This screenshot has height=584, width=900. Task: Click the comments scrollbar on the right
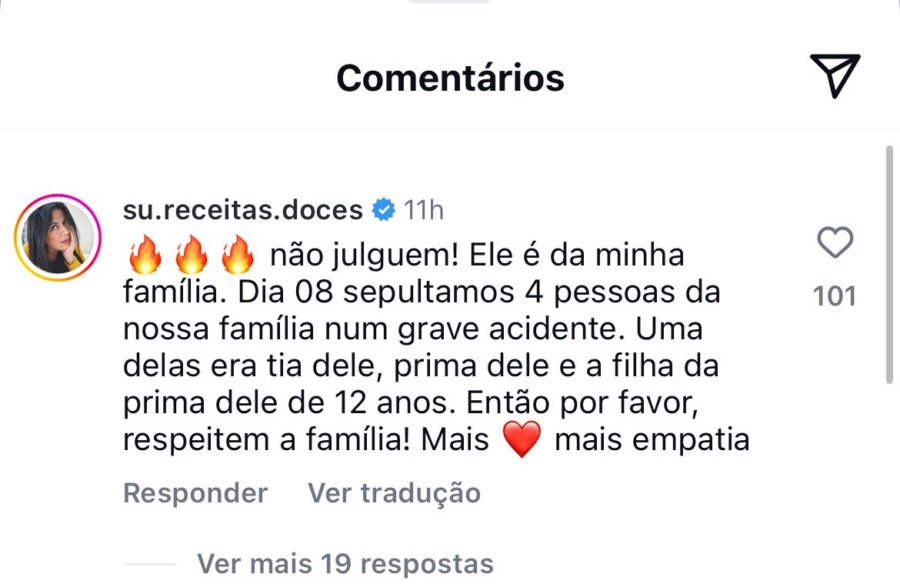889,265
